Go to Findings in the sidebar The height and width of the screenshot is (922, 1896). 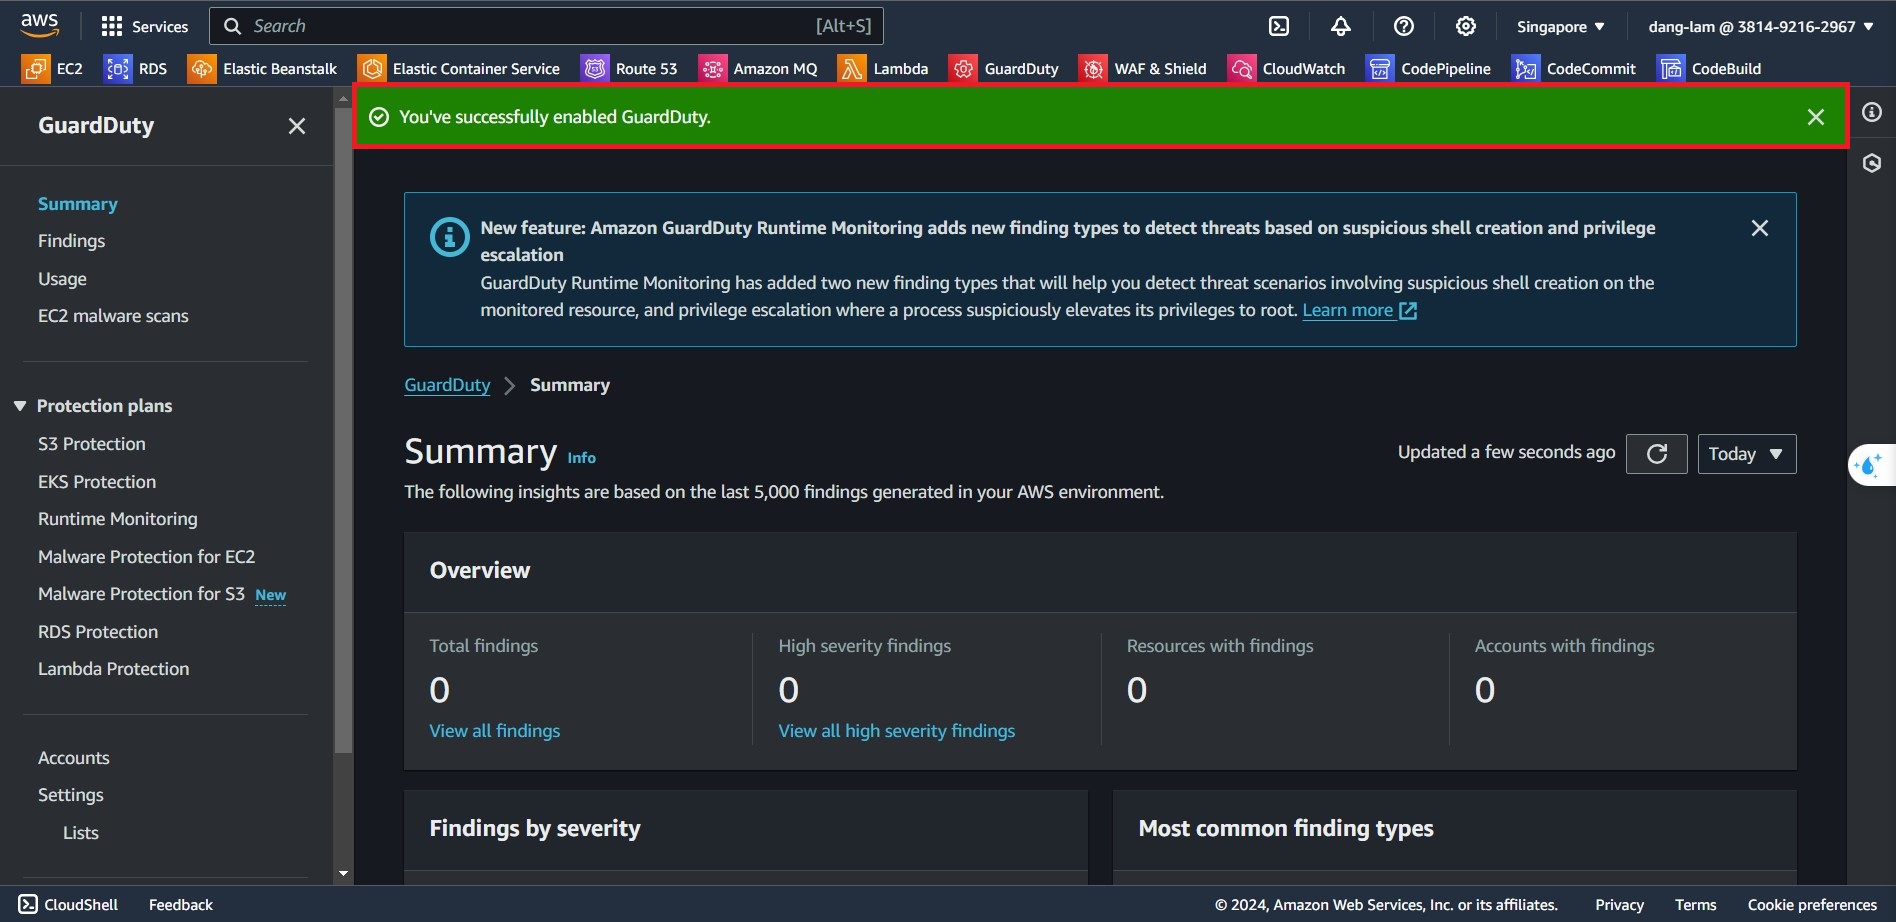point(71,241)
